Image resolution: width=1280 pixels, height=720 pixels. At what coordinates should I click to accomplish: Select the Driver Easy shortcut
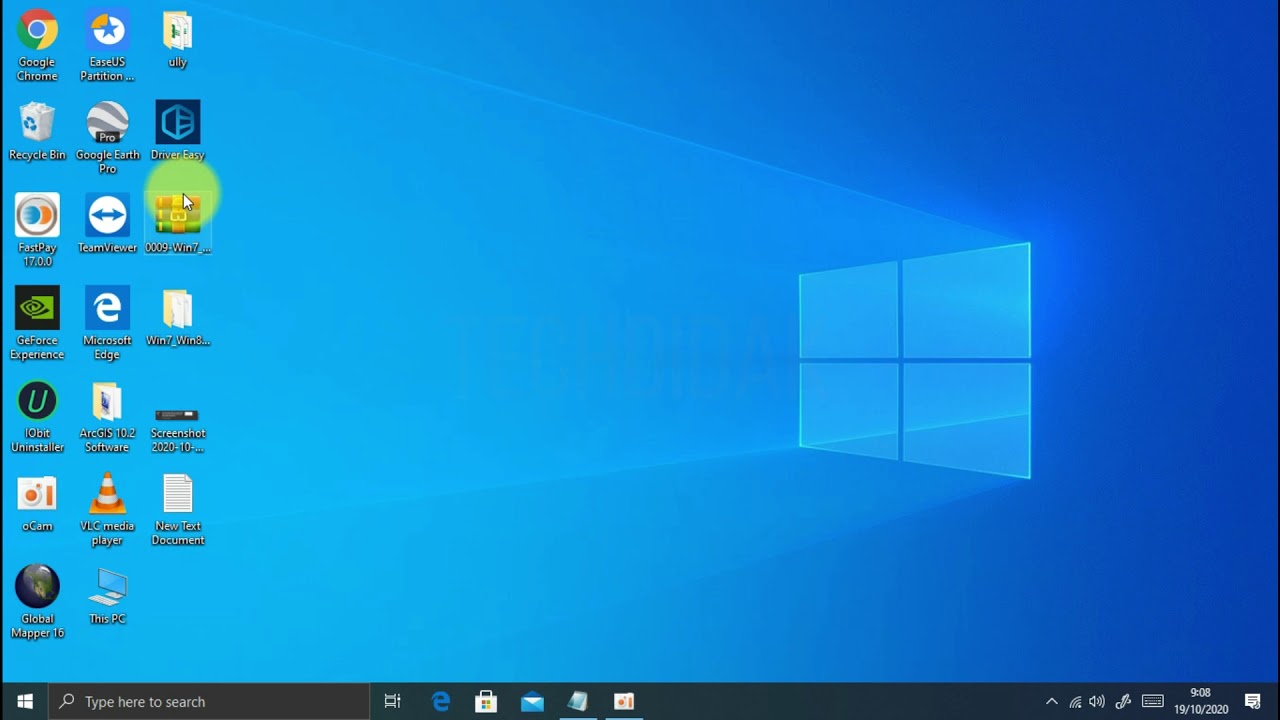click(177, 132)
